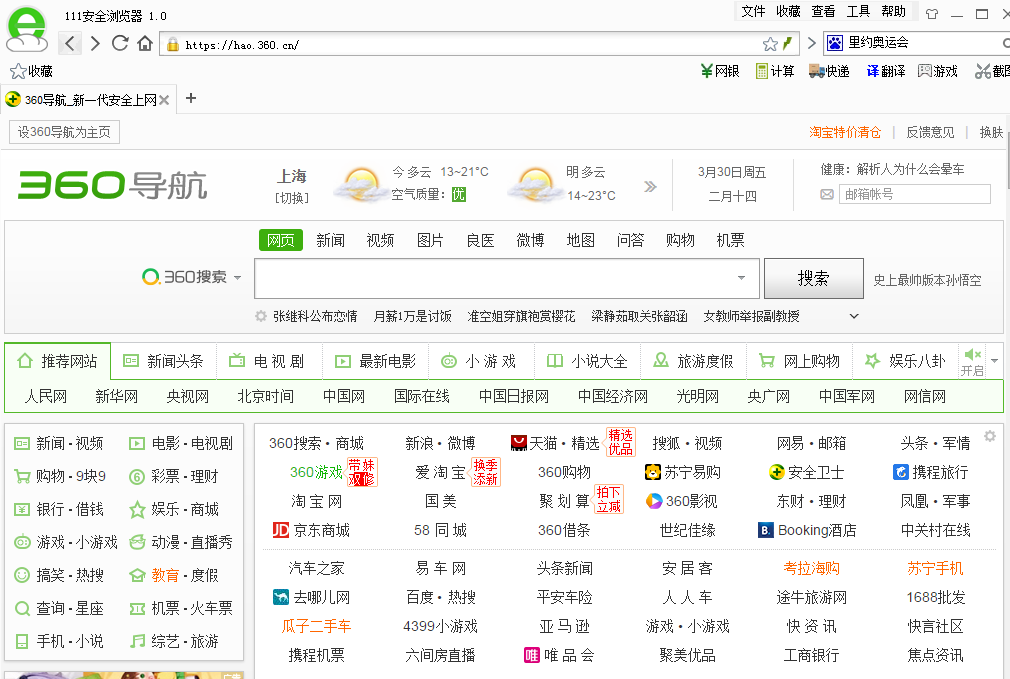The height and width of the screenshot is (679, 1010).
Task: Select the 新闻 search tab
Action: [330, 240]
